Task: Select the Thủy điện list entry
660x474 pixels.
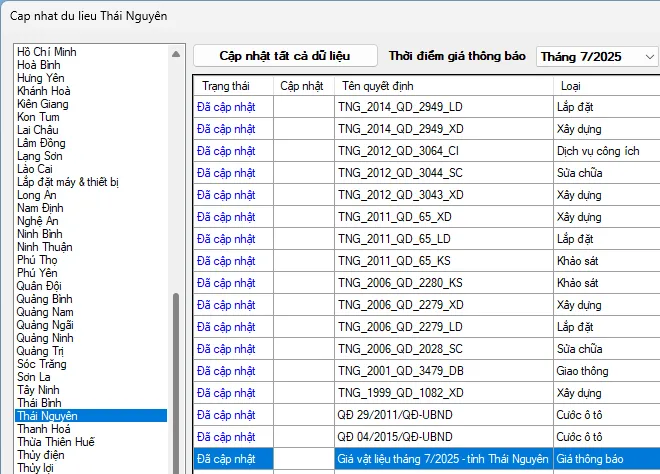Action: (x=39, y=455)
